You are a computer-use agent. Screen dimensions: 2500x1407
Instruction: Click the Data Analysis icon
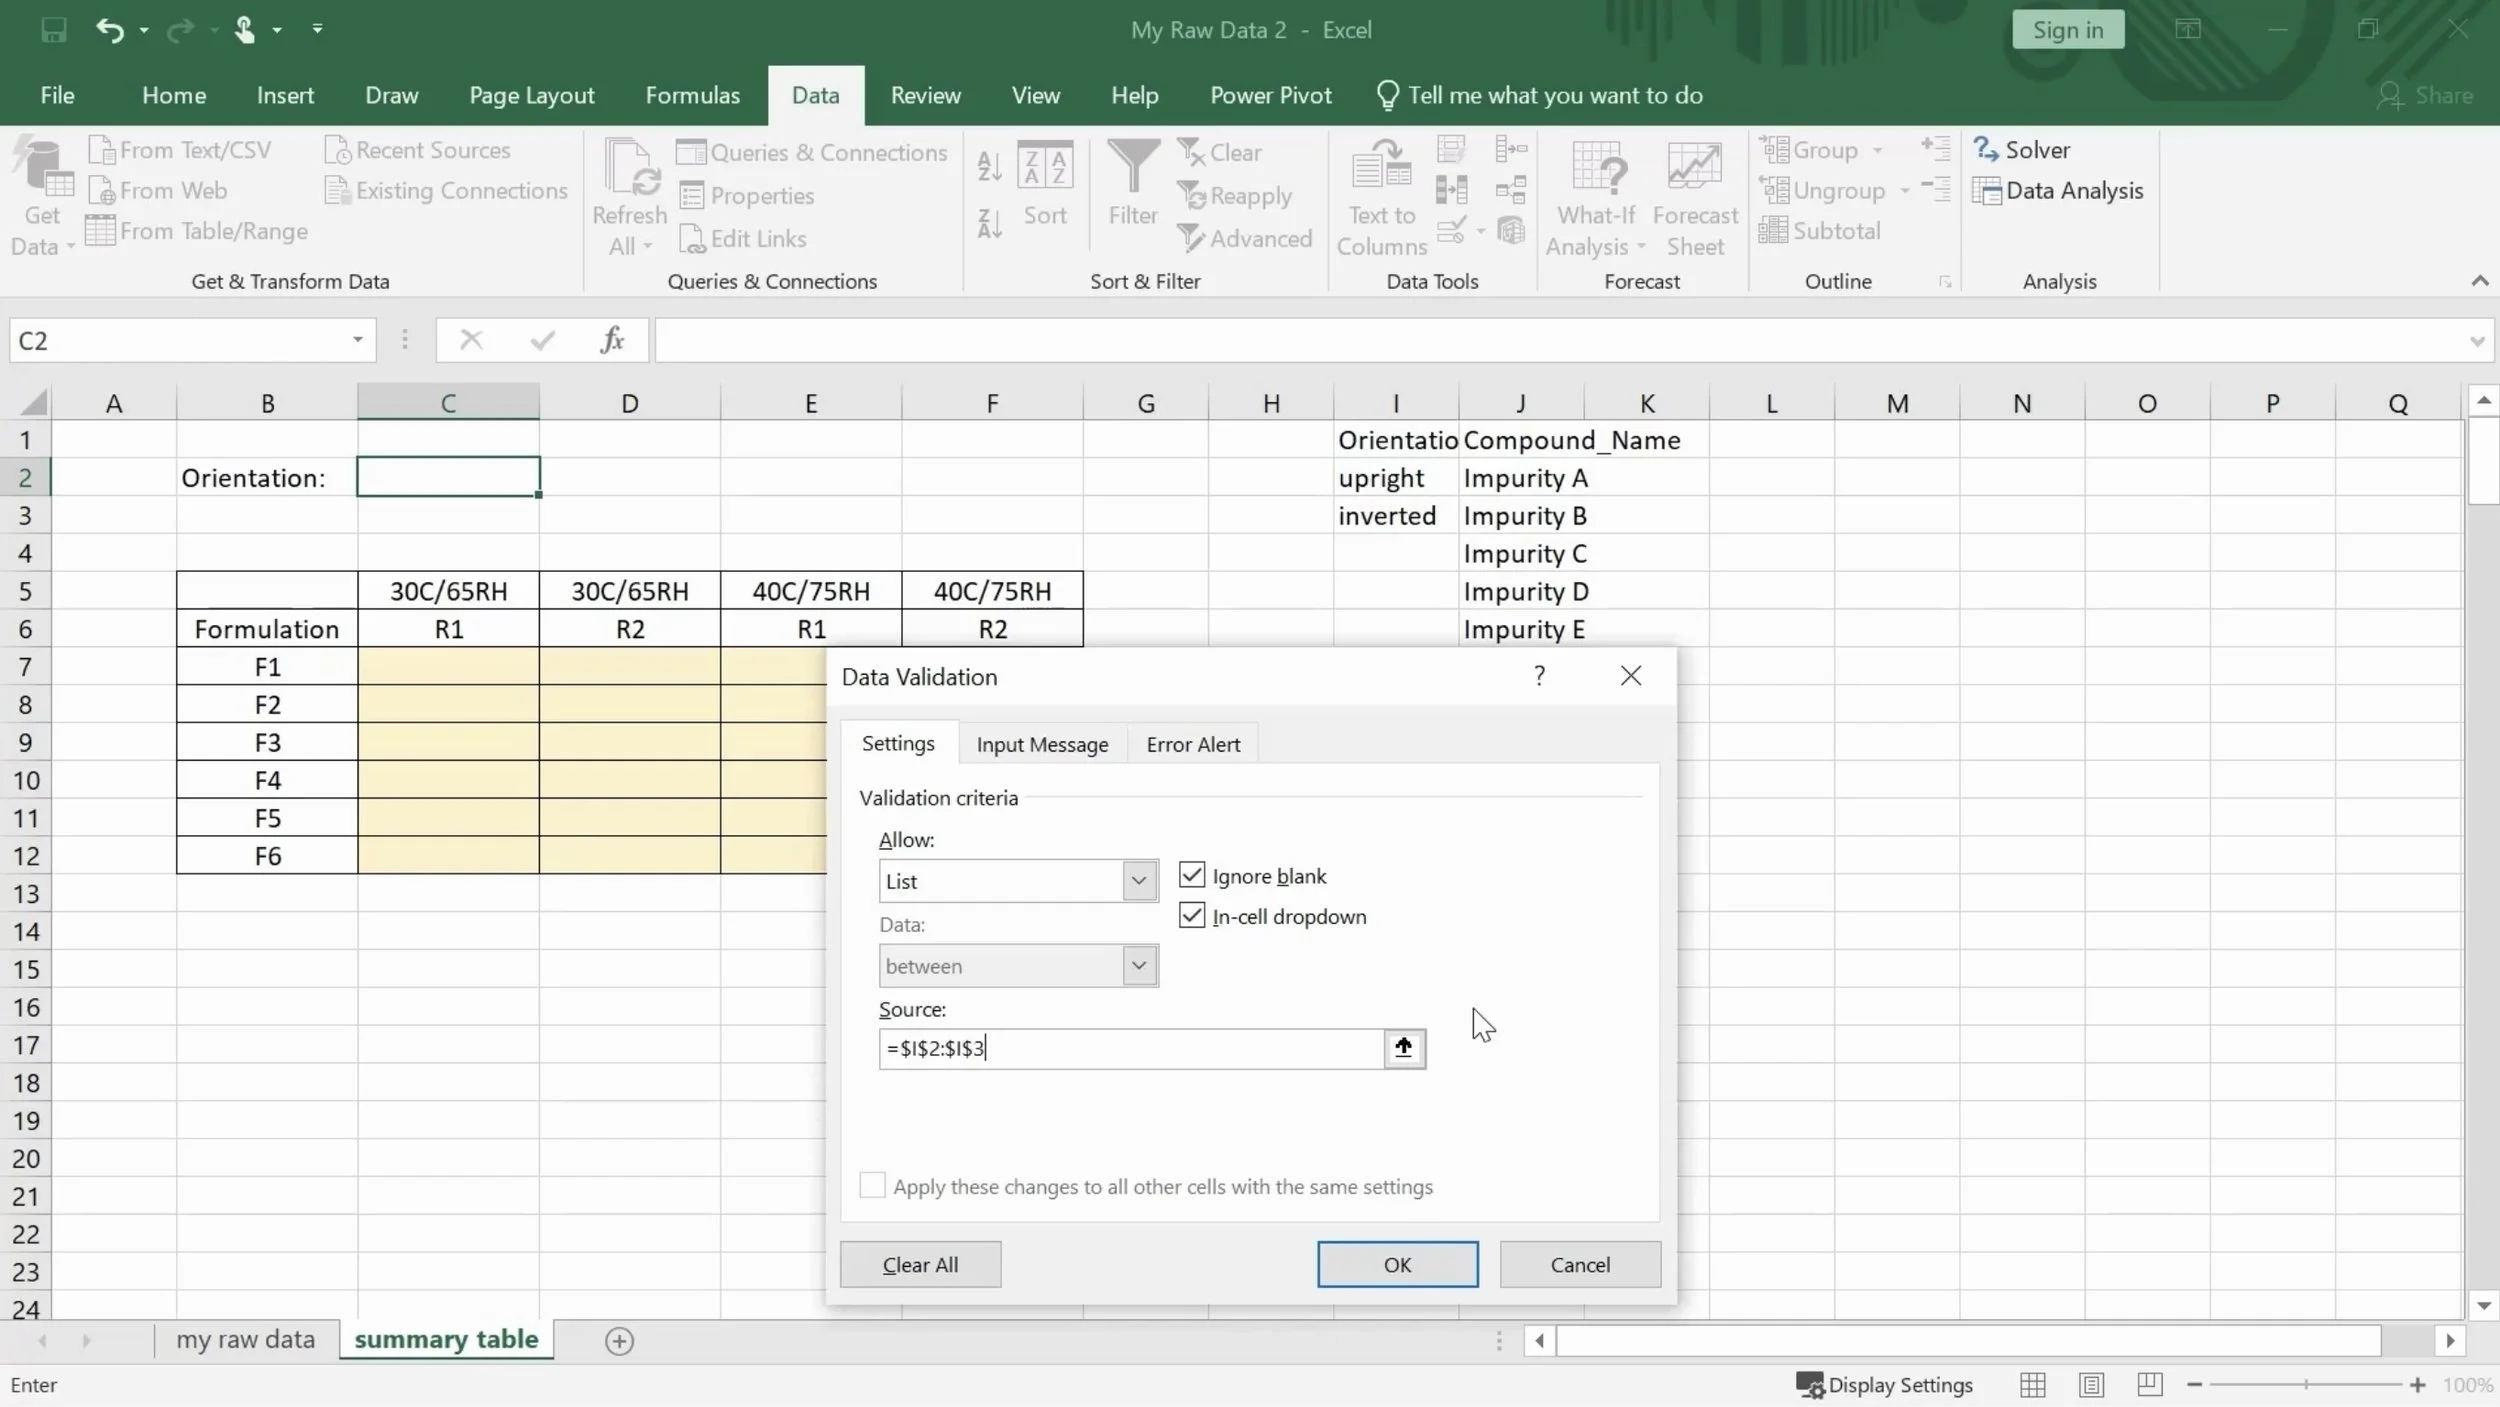point(2058,190)
